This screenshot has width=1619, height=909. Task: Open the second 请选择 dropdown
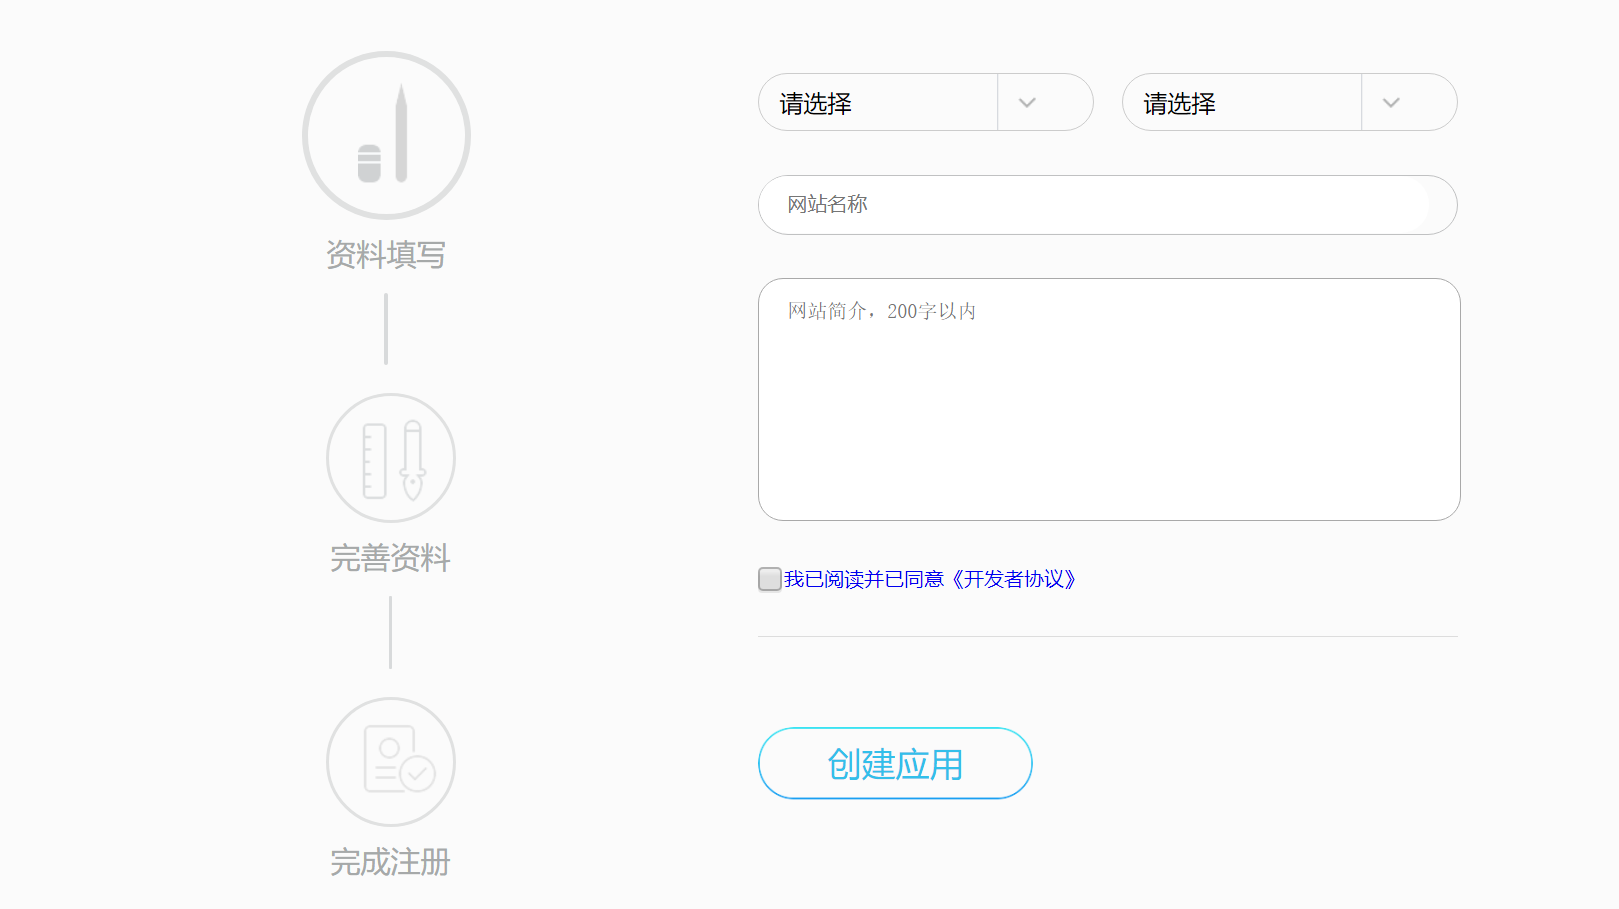coord(1242,103)
